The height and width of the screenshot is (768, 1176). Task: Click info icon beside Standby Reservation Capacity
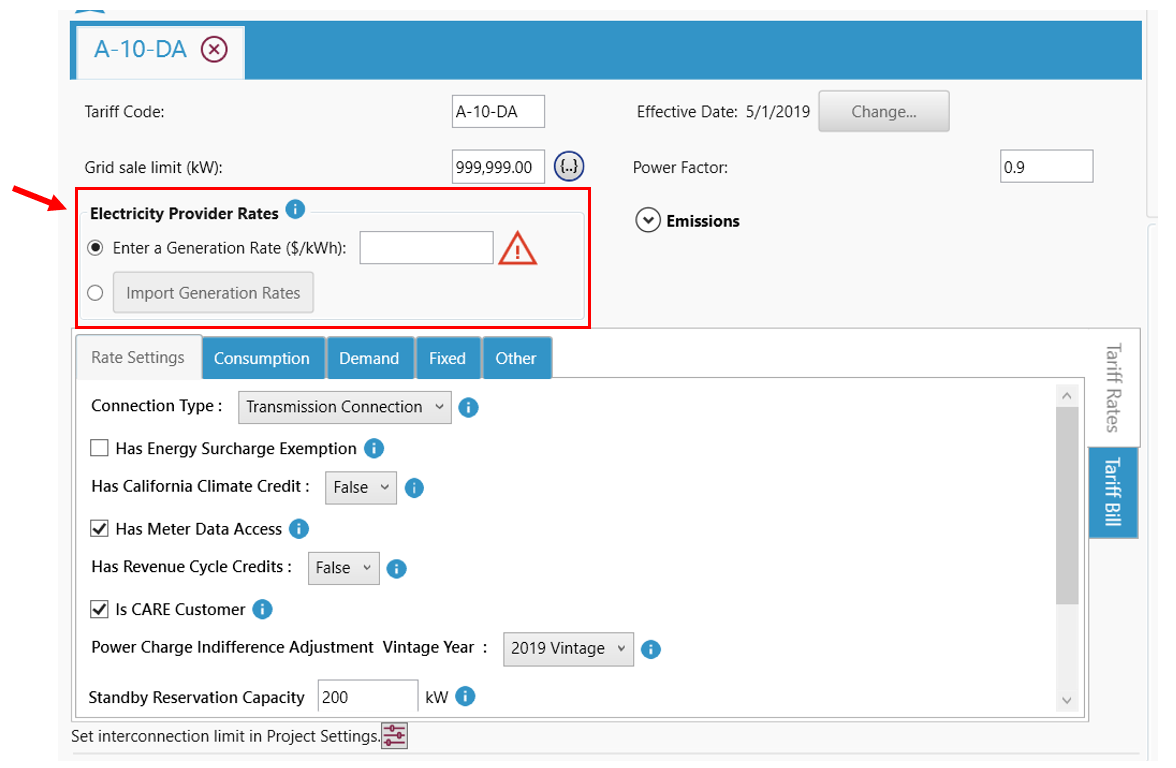(465, 697)
